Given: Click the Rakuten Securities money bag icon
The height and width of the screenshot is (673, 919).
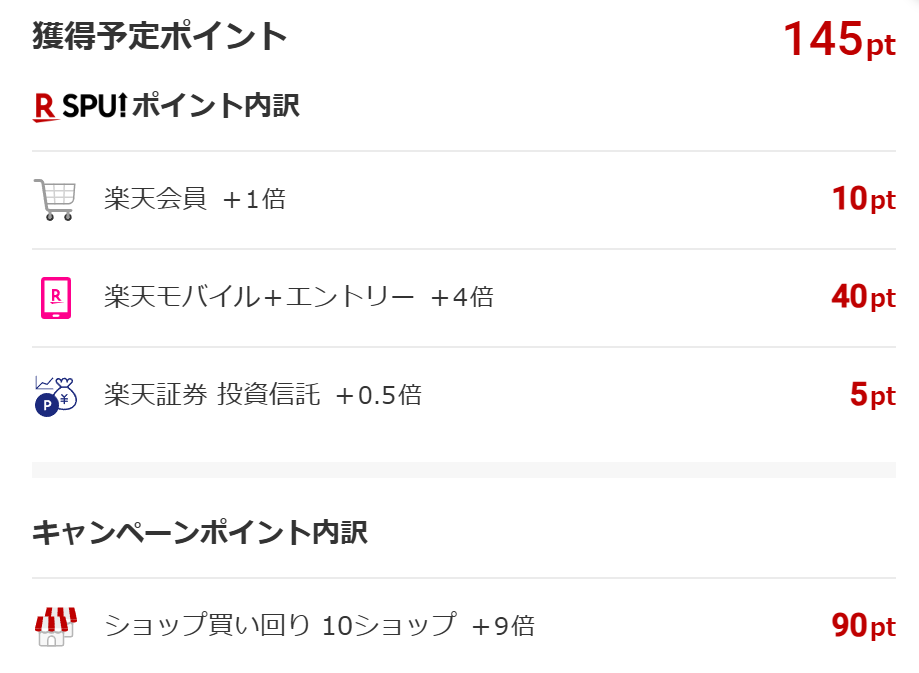Looking at the screenshot, I should 55,395.
